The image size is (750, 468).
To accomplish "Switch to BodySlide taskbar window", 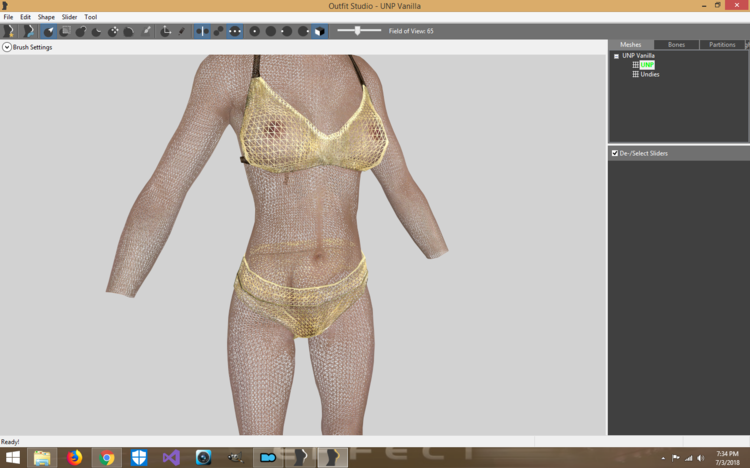I will (x=300, y=458).
